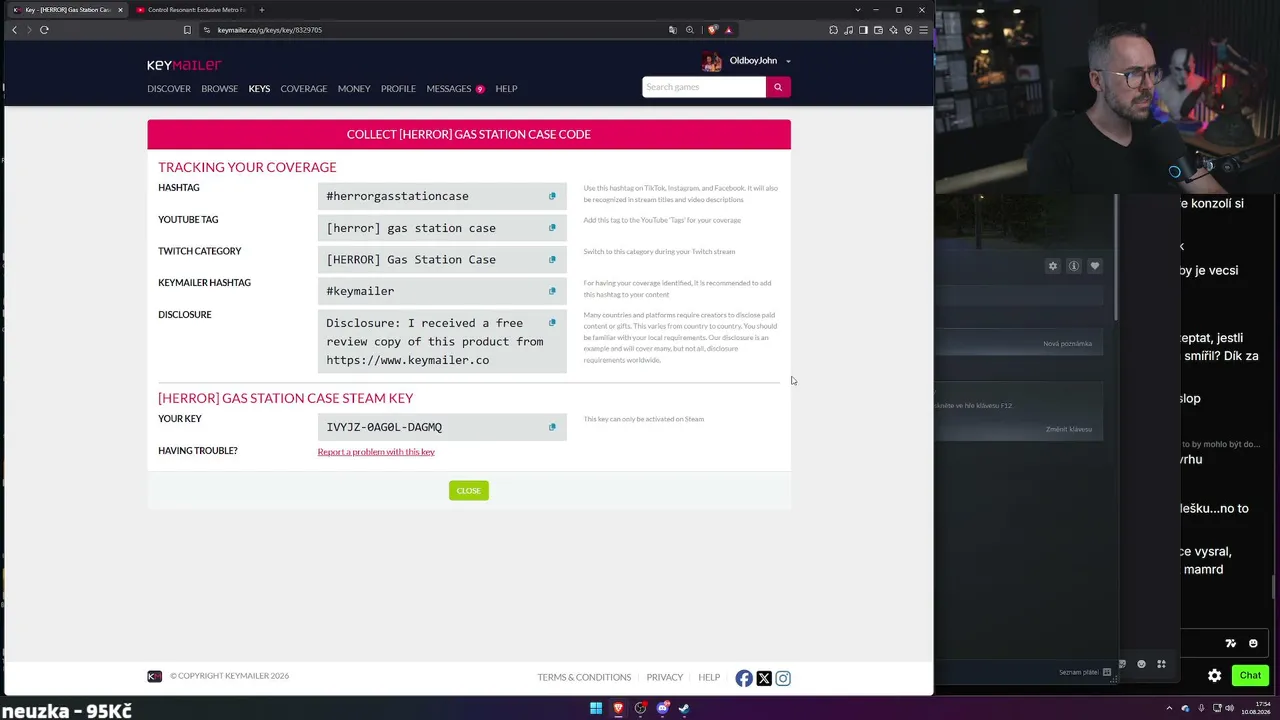Click Nová poznámka in Steam overlay
Image resolution: width=1280 pixels, height=720 pixels.
point(1067,344)
